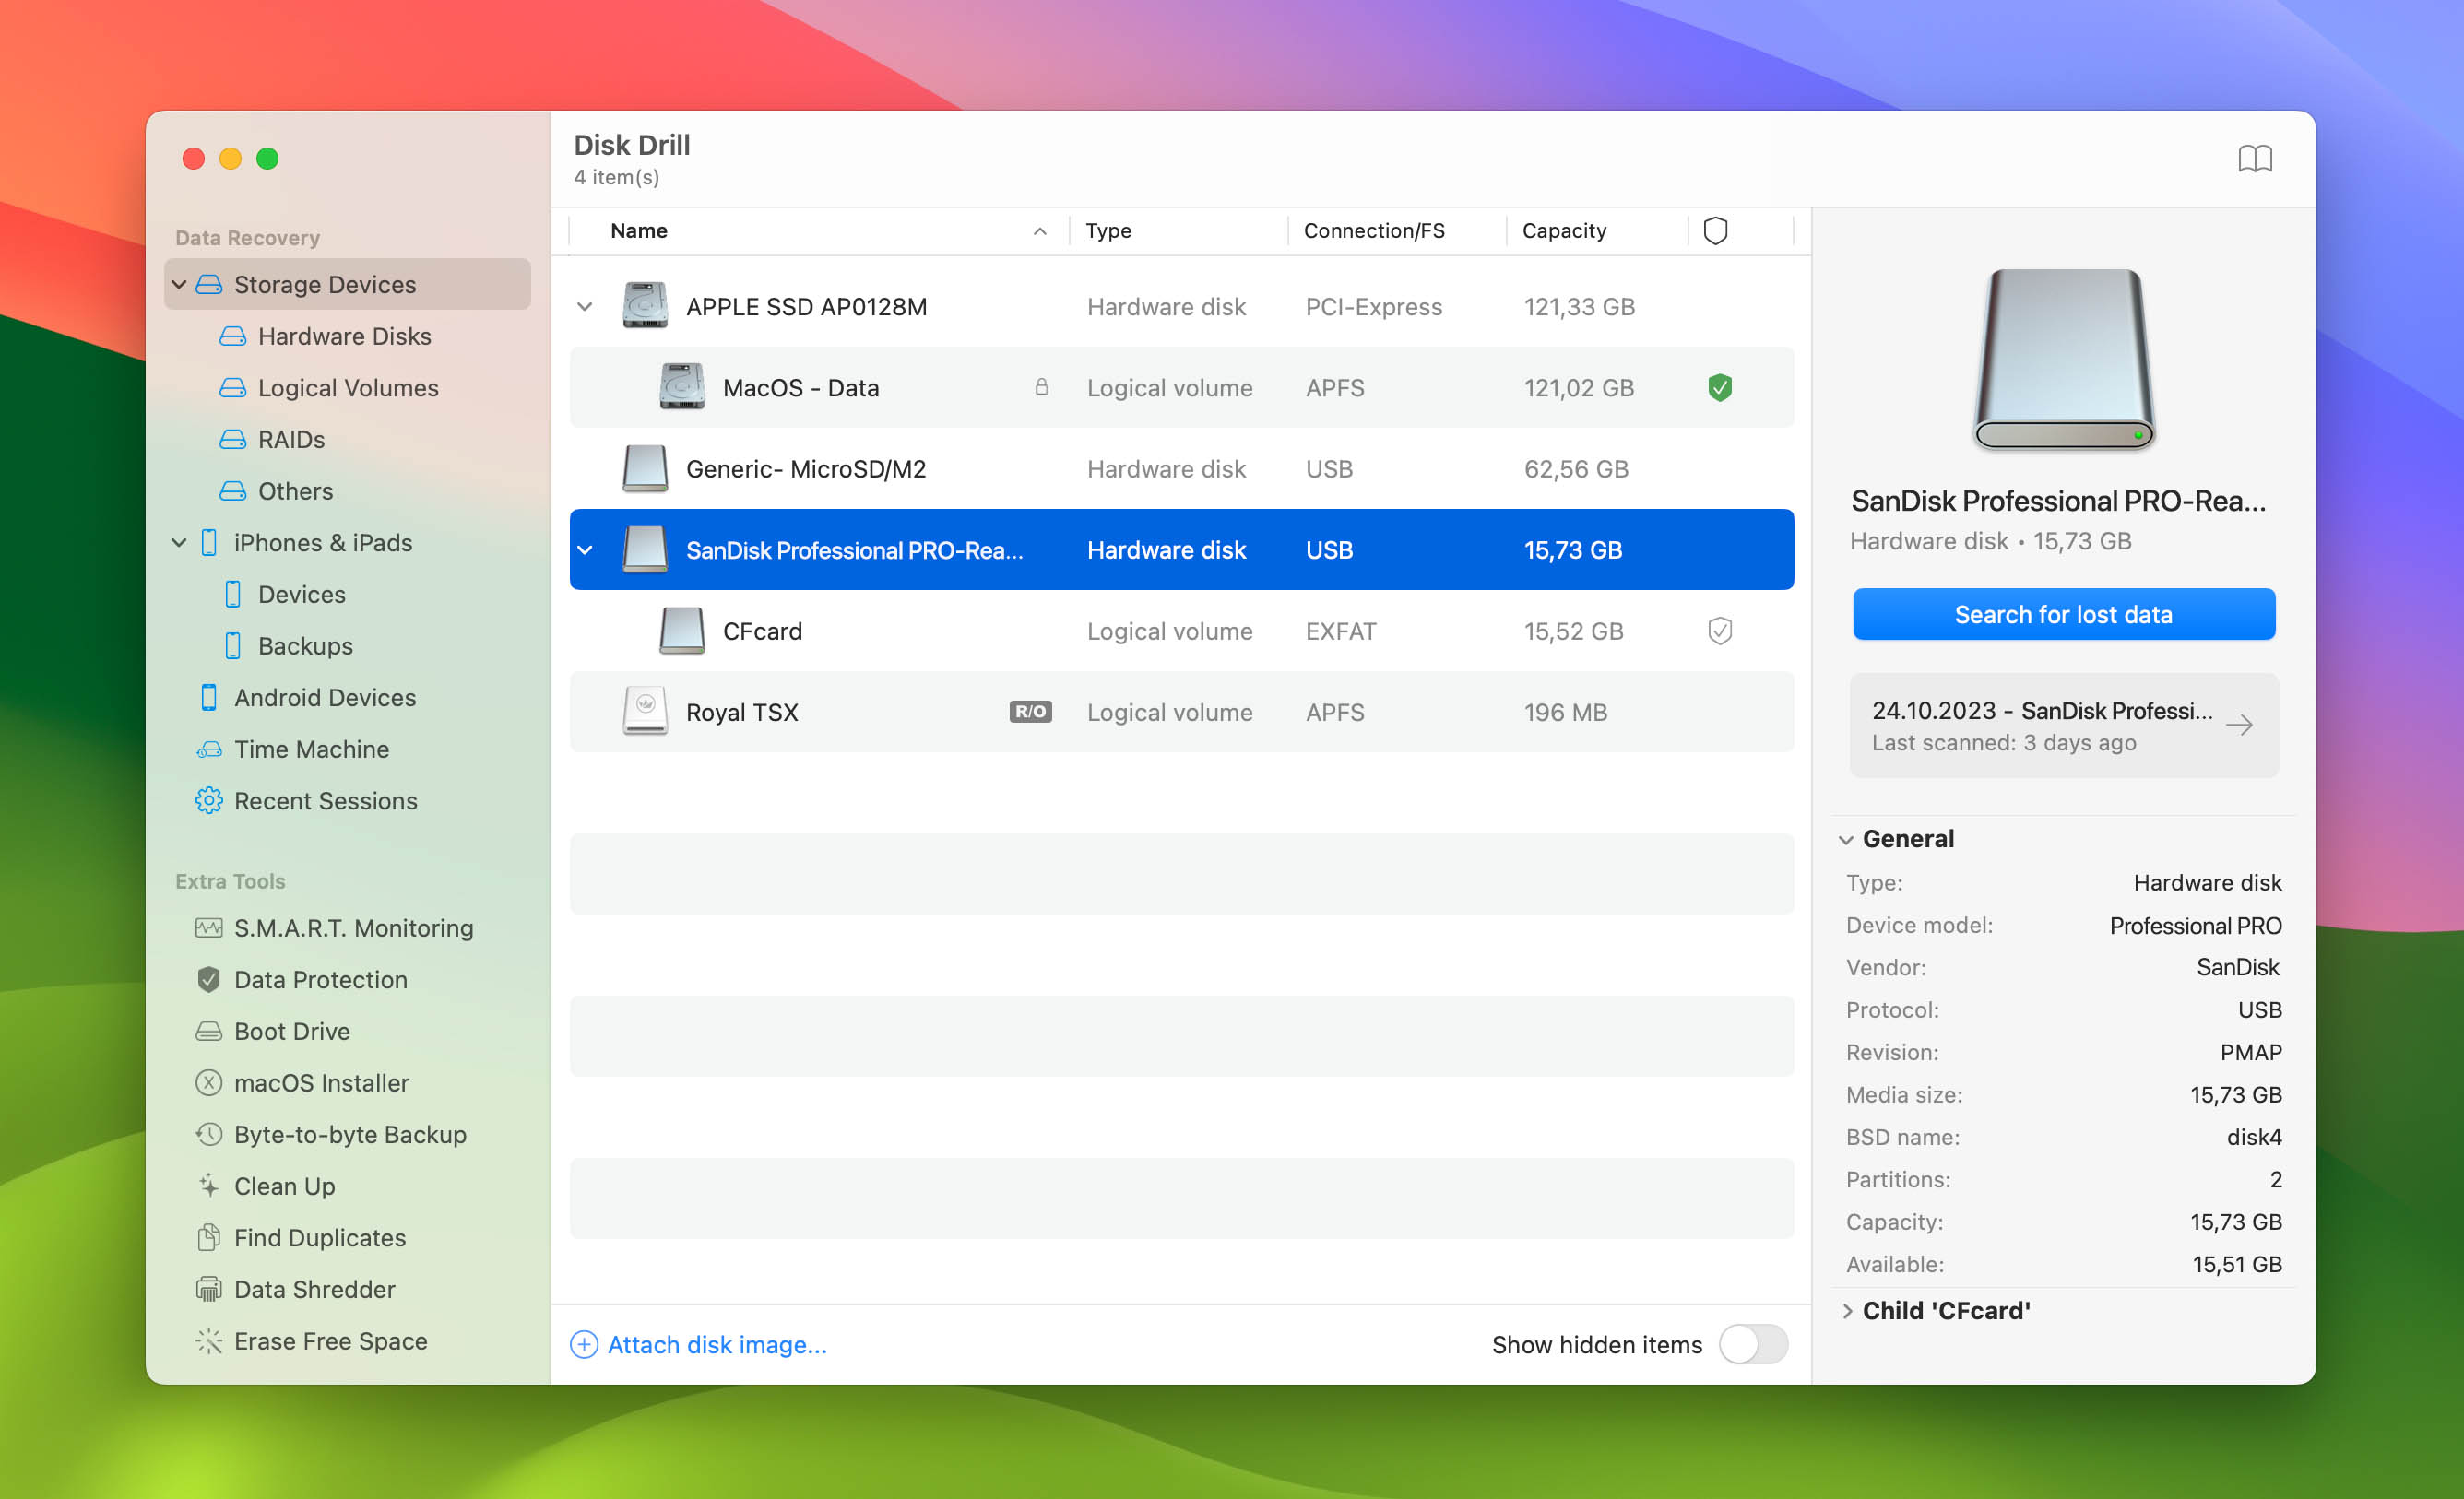The height and width of the screenshot is (1499, 2464).
Task: Open Boot Drive tool
Action: click(294, 1031)
